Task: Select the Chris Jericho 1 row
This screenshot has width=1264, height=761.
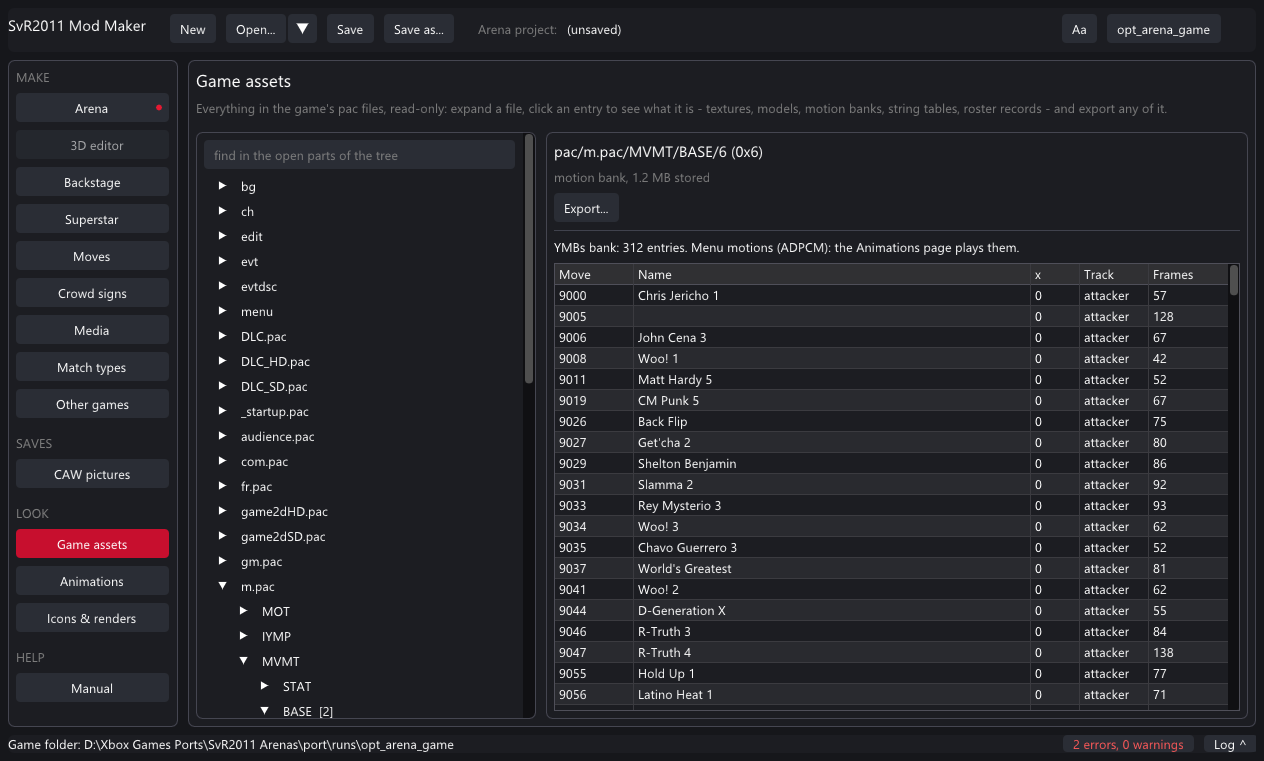Action: [x=891, y=296]
